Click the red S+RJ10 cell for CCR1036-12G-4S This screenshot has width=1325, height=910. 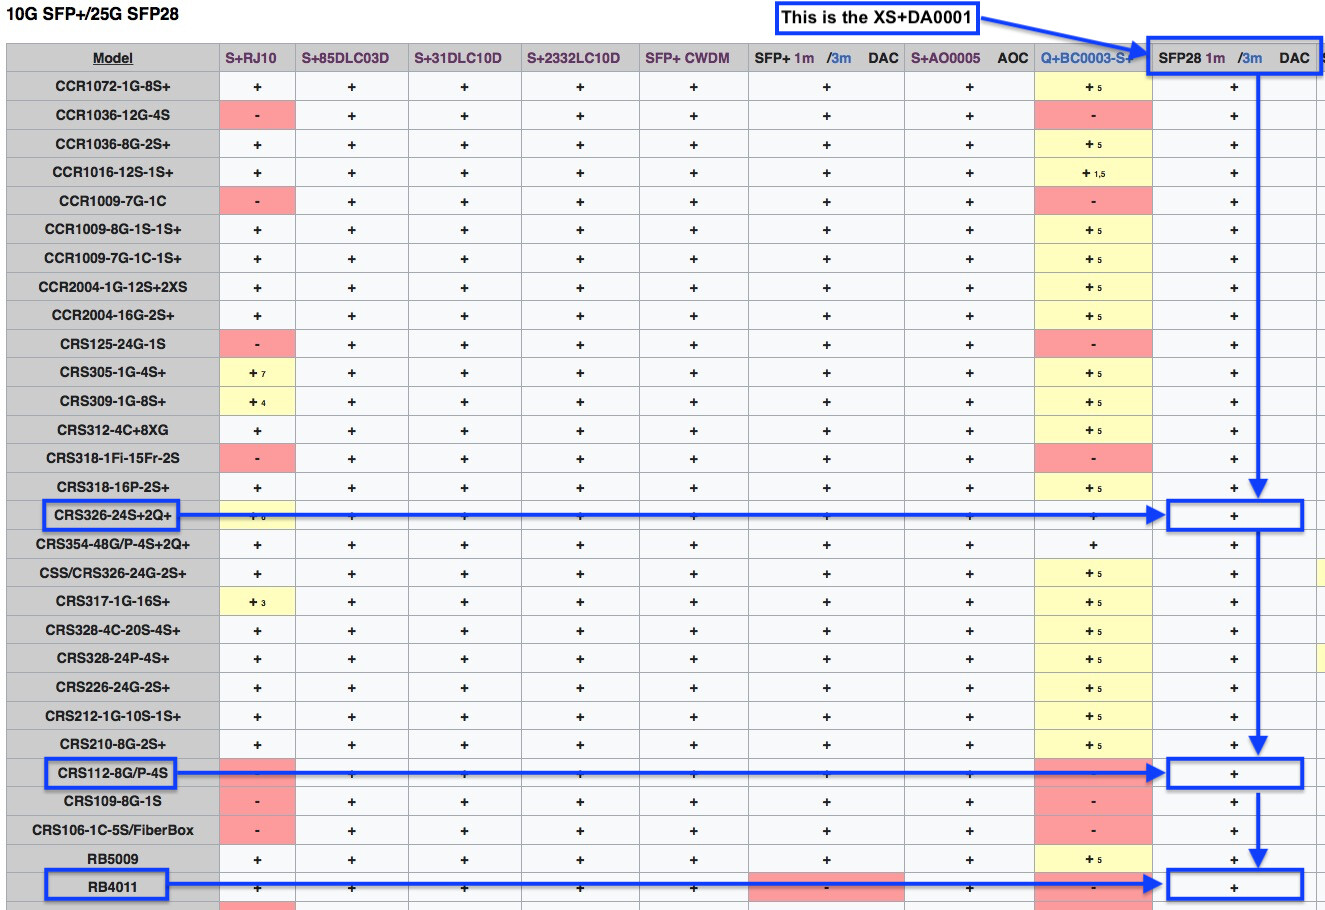257,115
